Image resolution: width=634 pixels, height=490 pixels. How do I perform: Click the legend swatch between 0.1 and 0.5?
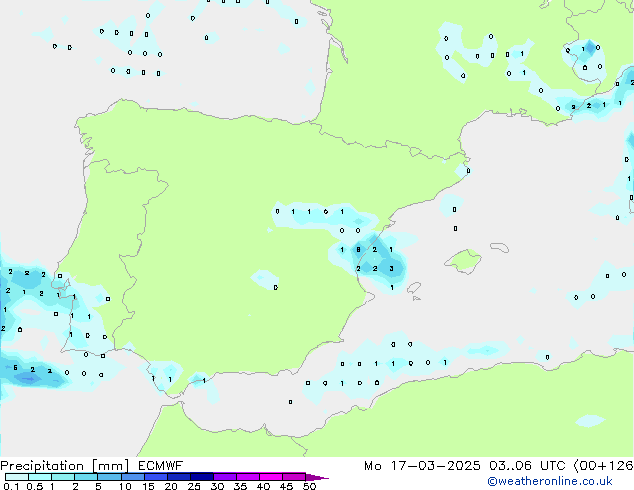pyautogui.click(x=17, y=477)
